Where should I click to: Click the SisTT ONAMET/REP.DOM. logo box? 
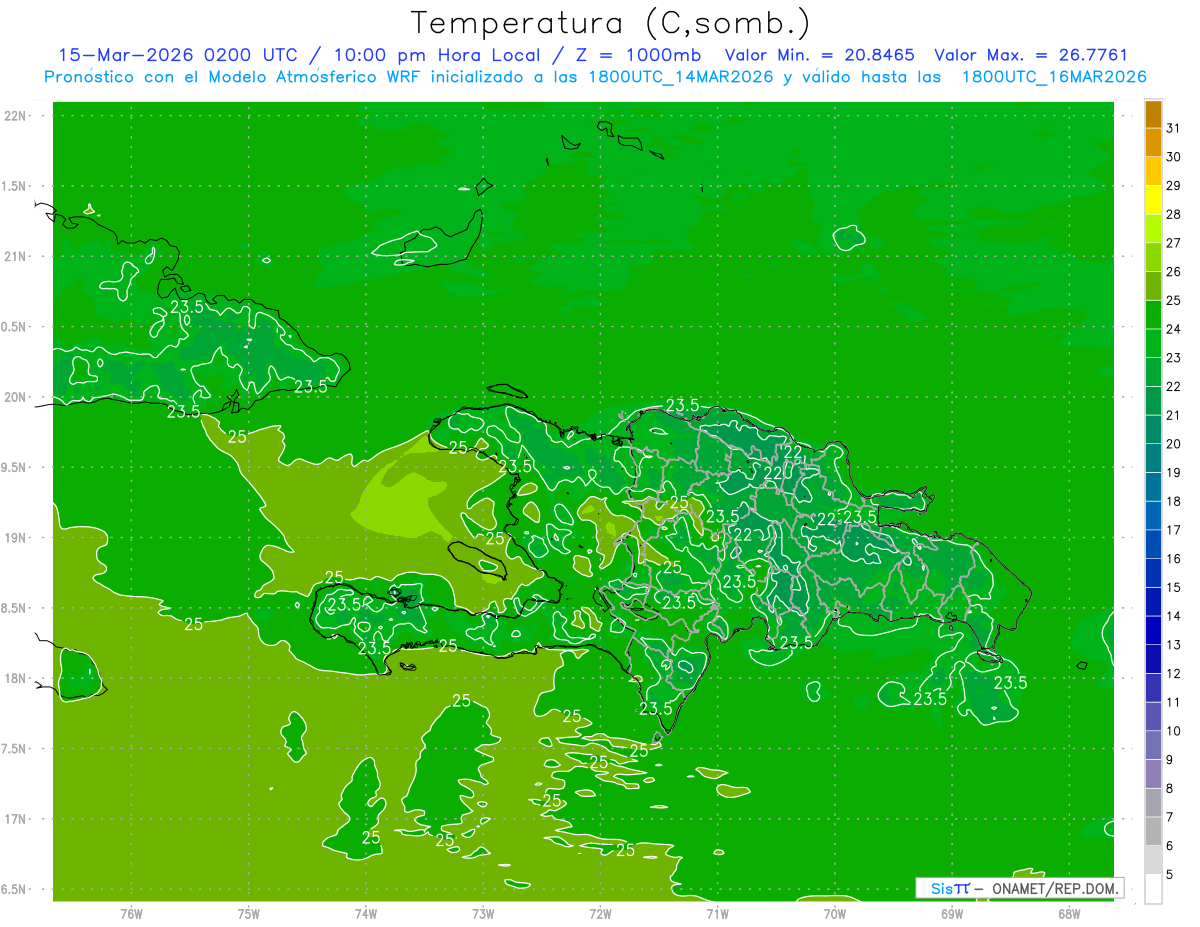point(1019,888)
